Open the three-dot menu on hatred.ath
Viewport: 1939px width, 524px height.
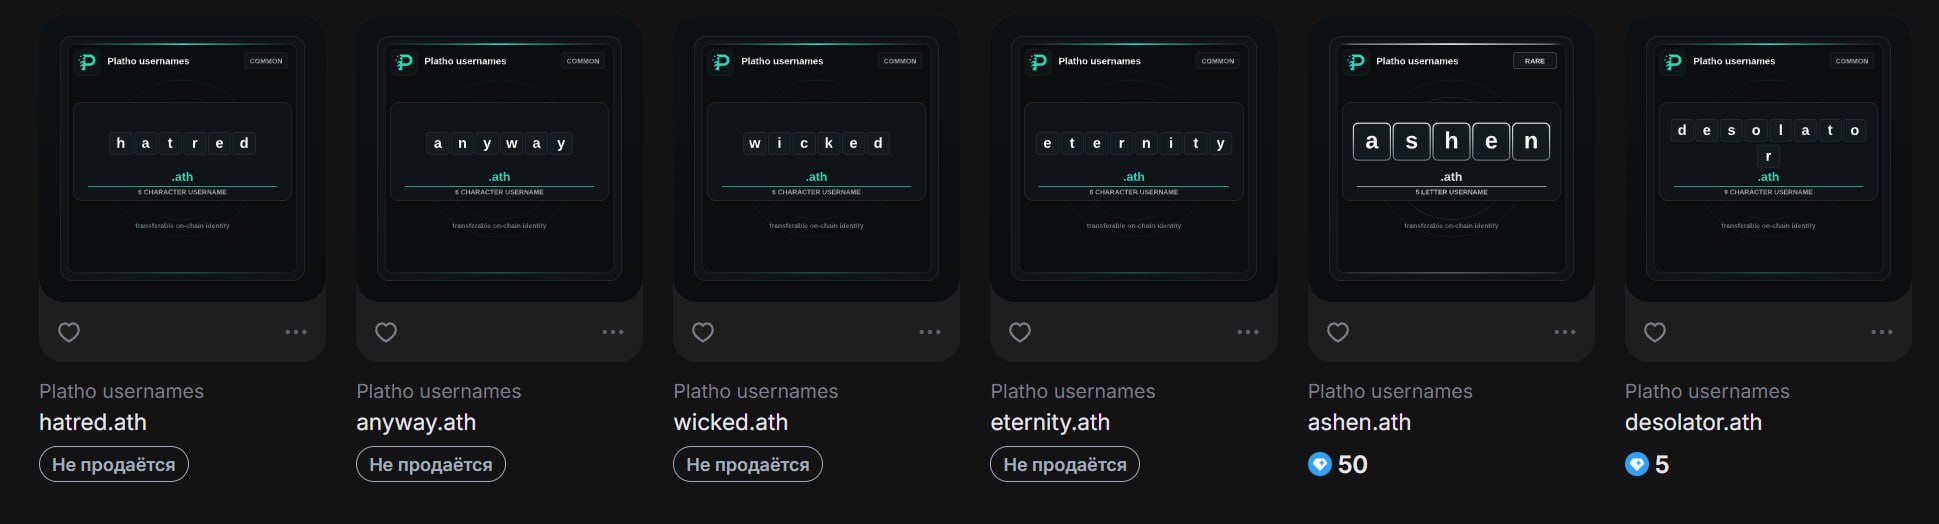(296, 332)
